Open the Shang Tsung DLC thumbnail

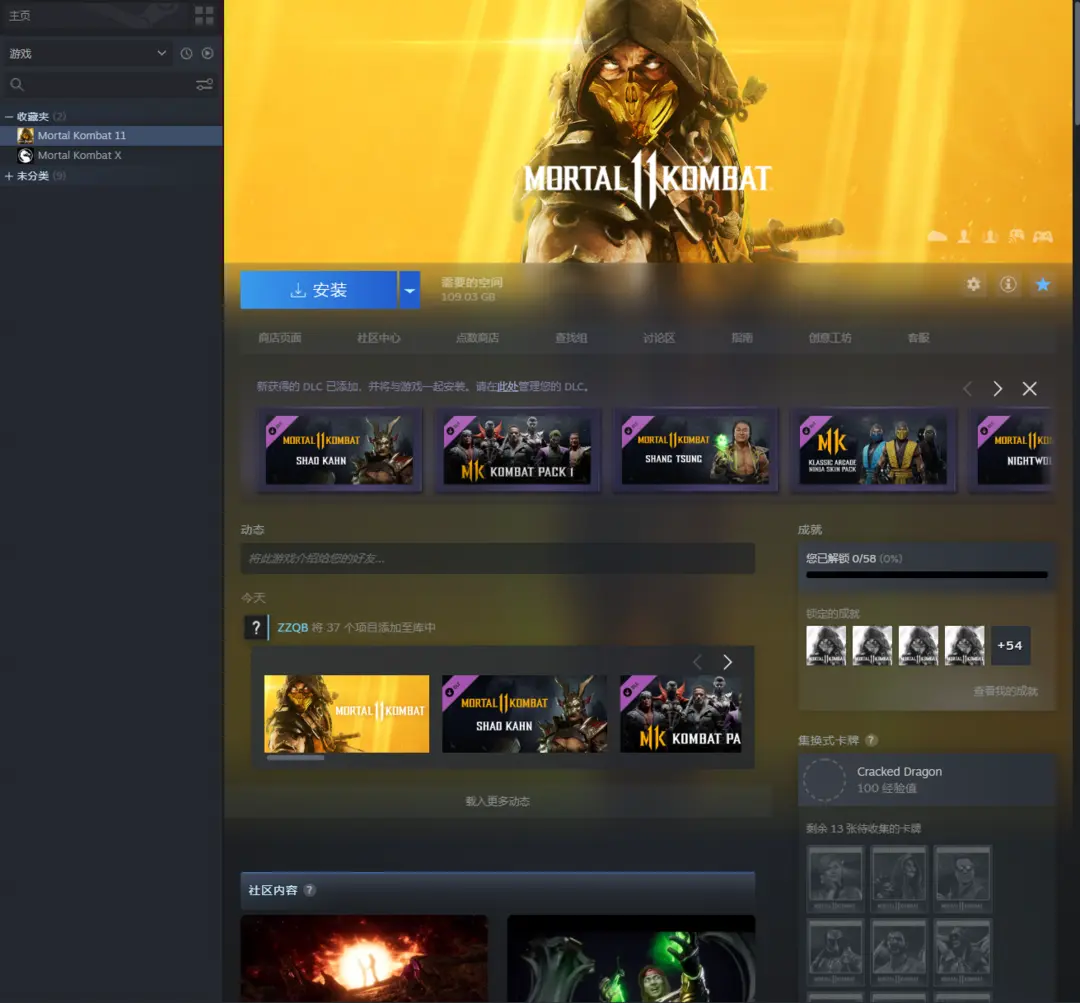(696, 451)
